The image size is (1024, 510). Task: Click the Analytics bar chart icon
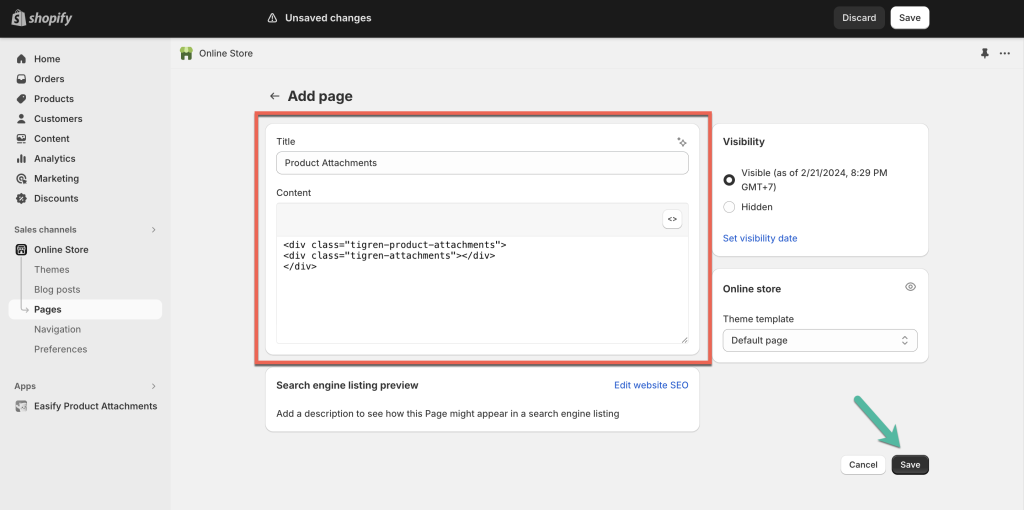pos(21,159)
